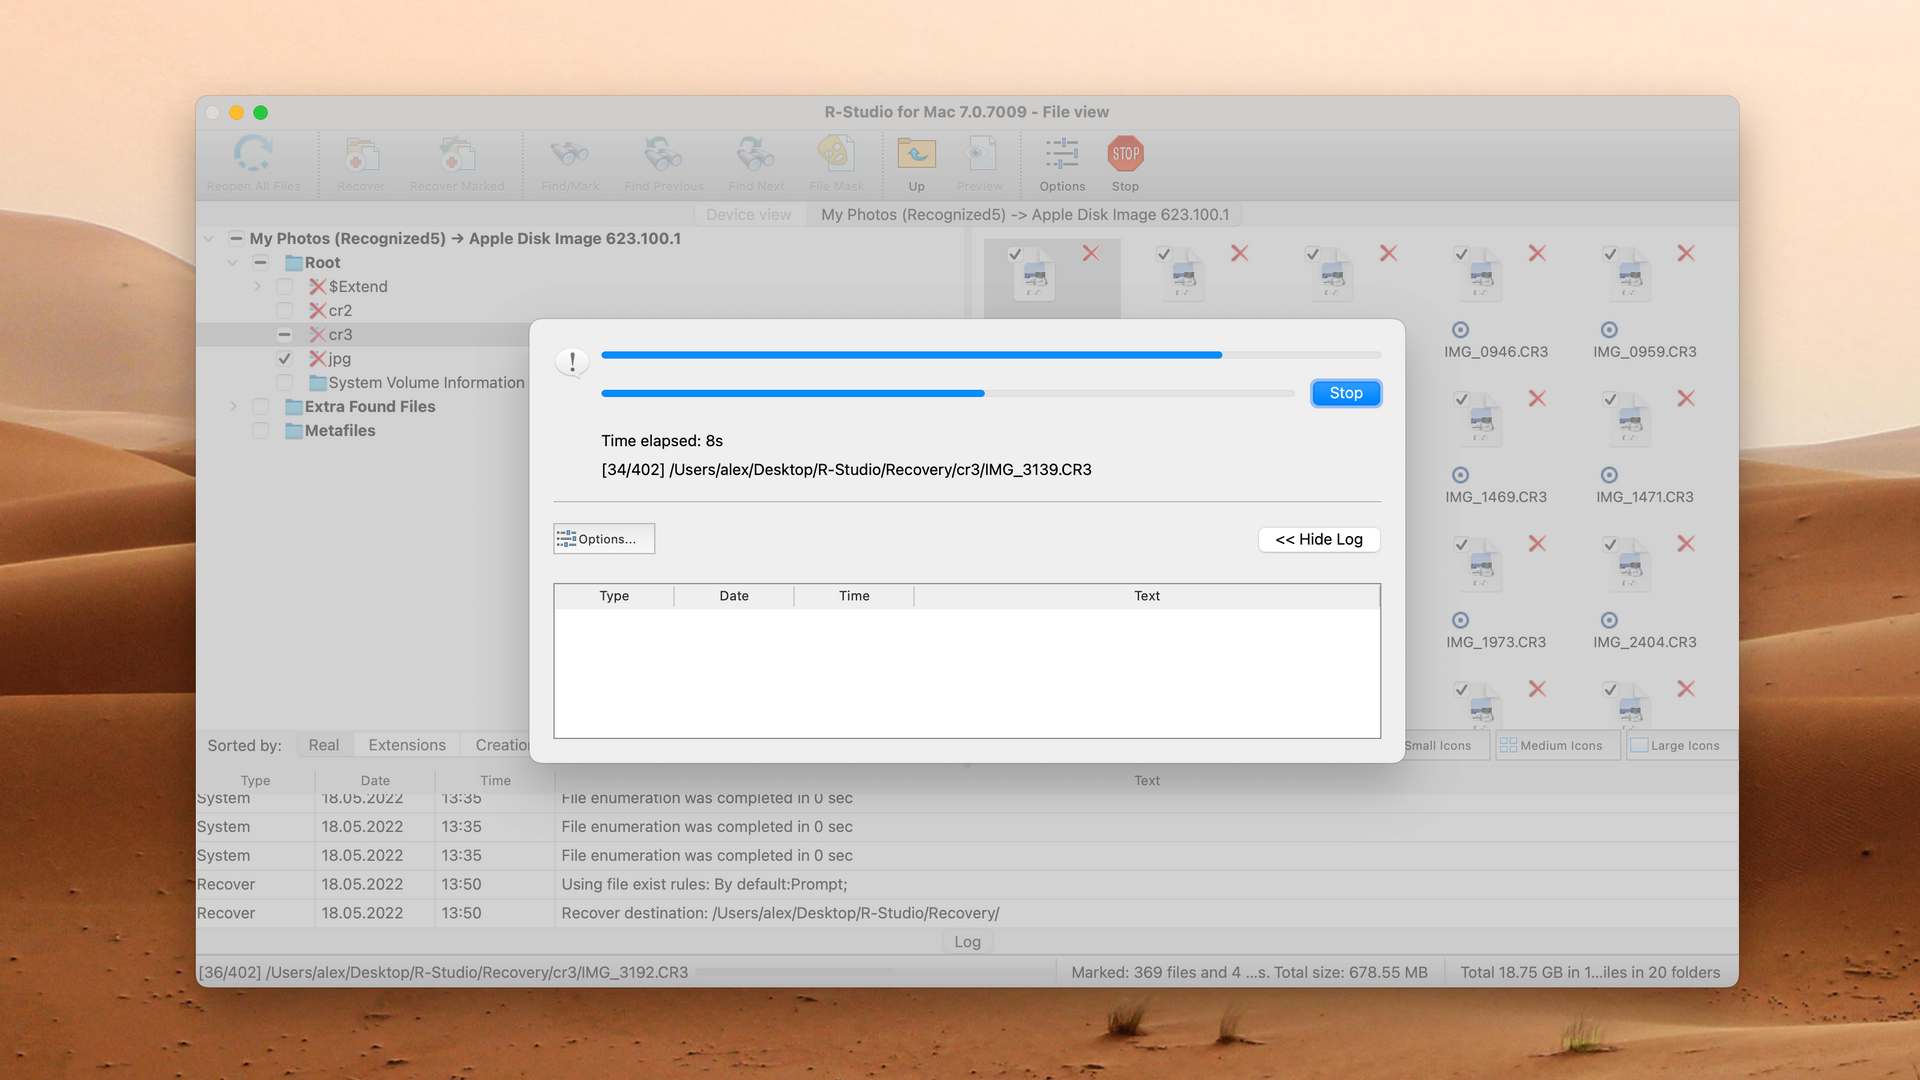
Task: Click the upper overall progress bar
Action: (991, 355)
